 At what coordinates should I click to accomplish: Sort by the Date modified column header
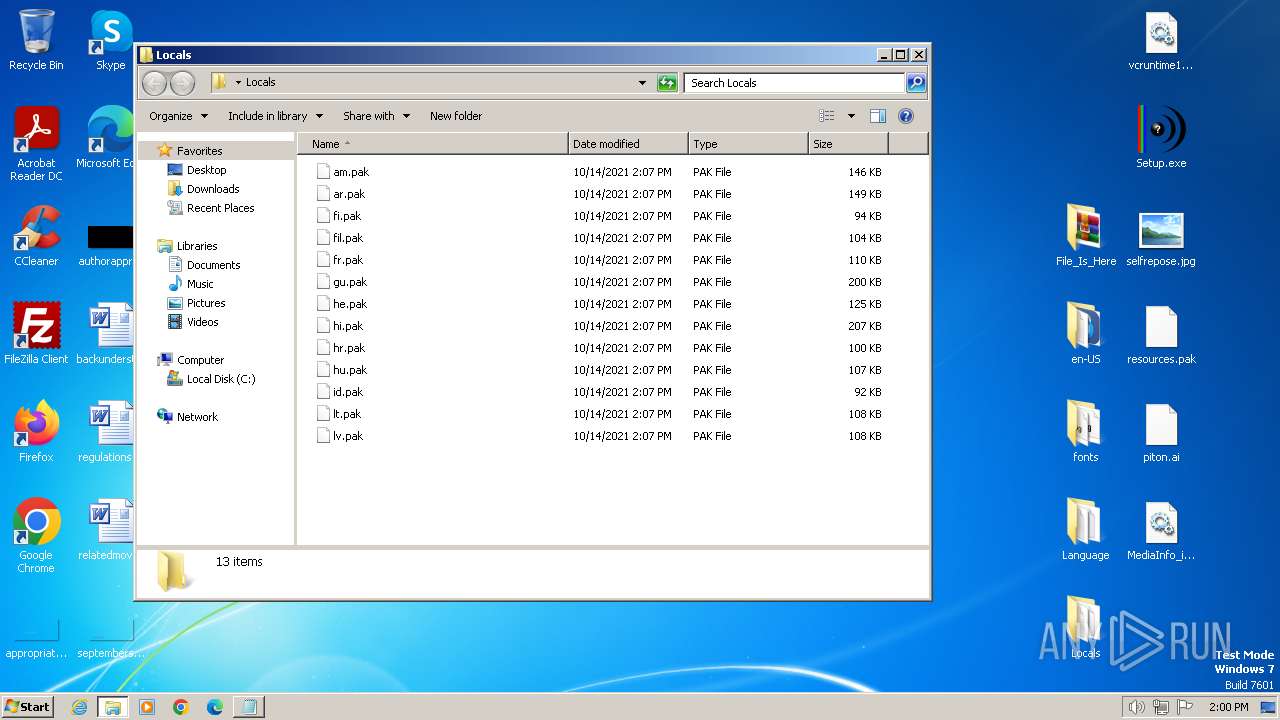coord(628,144)
